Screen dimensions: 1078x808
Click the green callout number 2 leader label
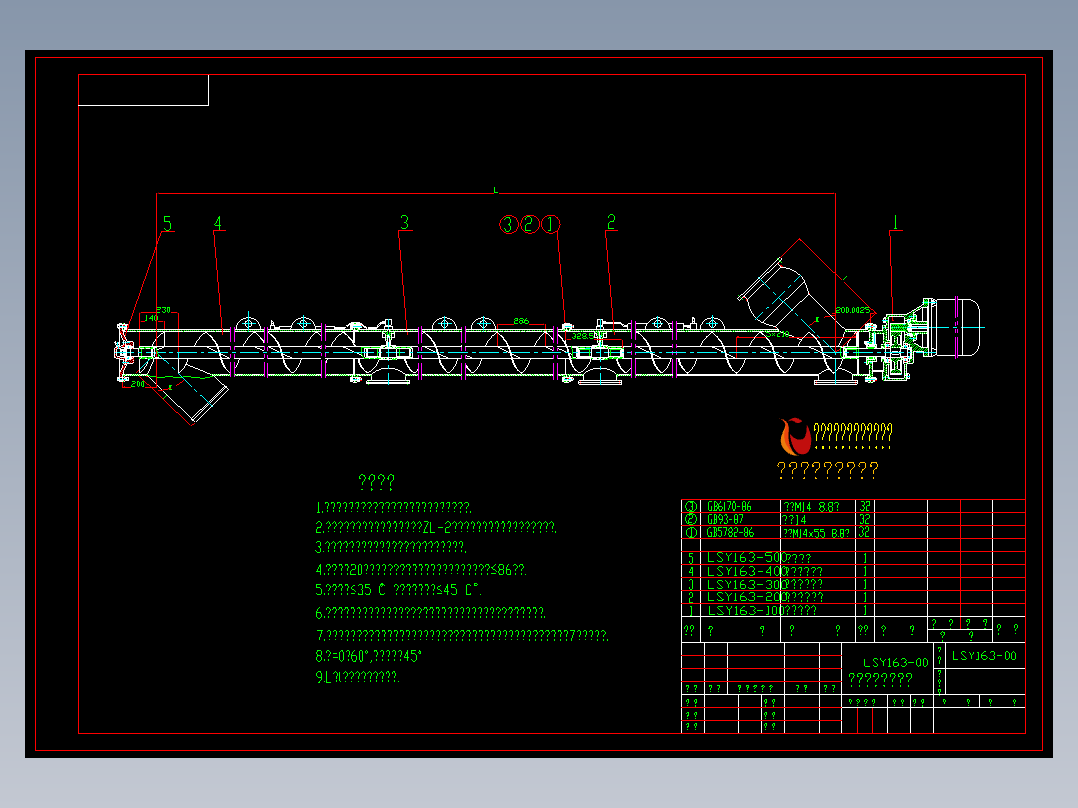pos(611,222)
